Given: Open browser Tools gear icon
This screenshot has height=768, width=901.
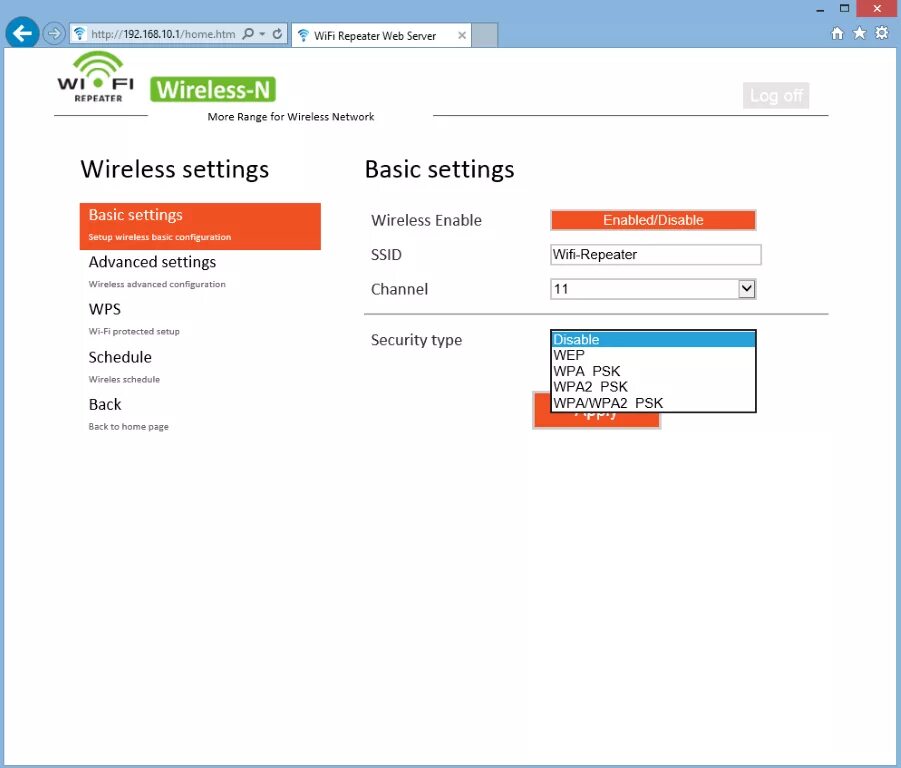Looking at the screenshot, I should pyautogui.click(x=881, y=33).
